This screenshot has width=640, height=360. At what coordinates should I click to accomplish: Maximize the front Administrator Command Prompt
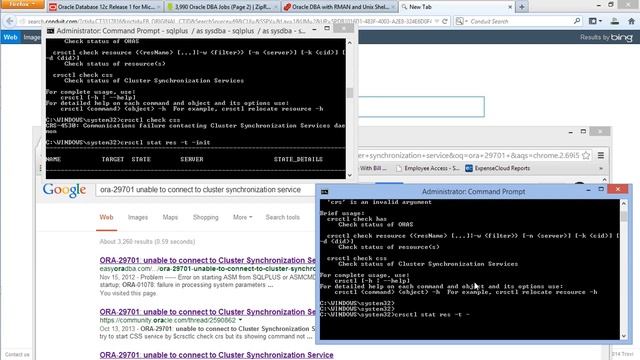601,189
